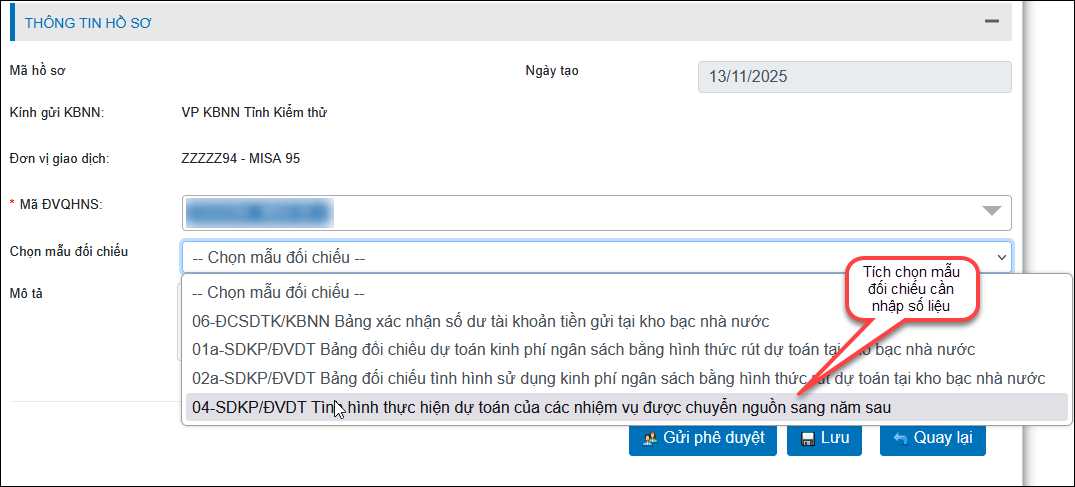Click the red callout annotation bubble
Screen dimensions: 1075x487
pyautogui.click(x=909, y=290)
